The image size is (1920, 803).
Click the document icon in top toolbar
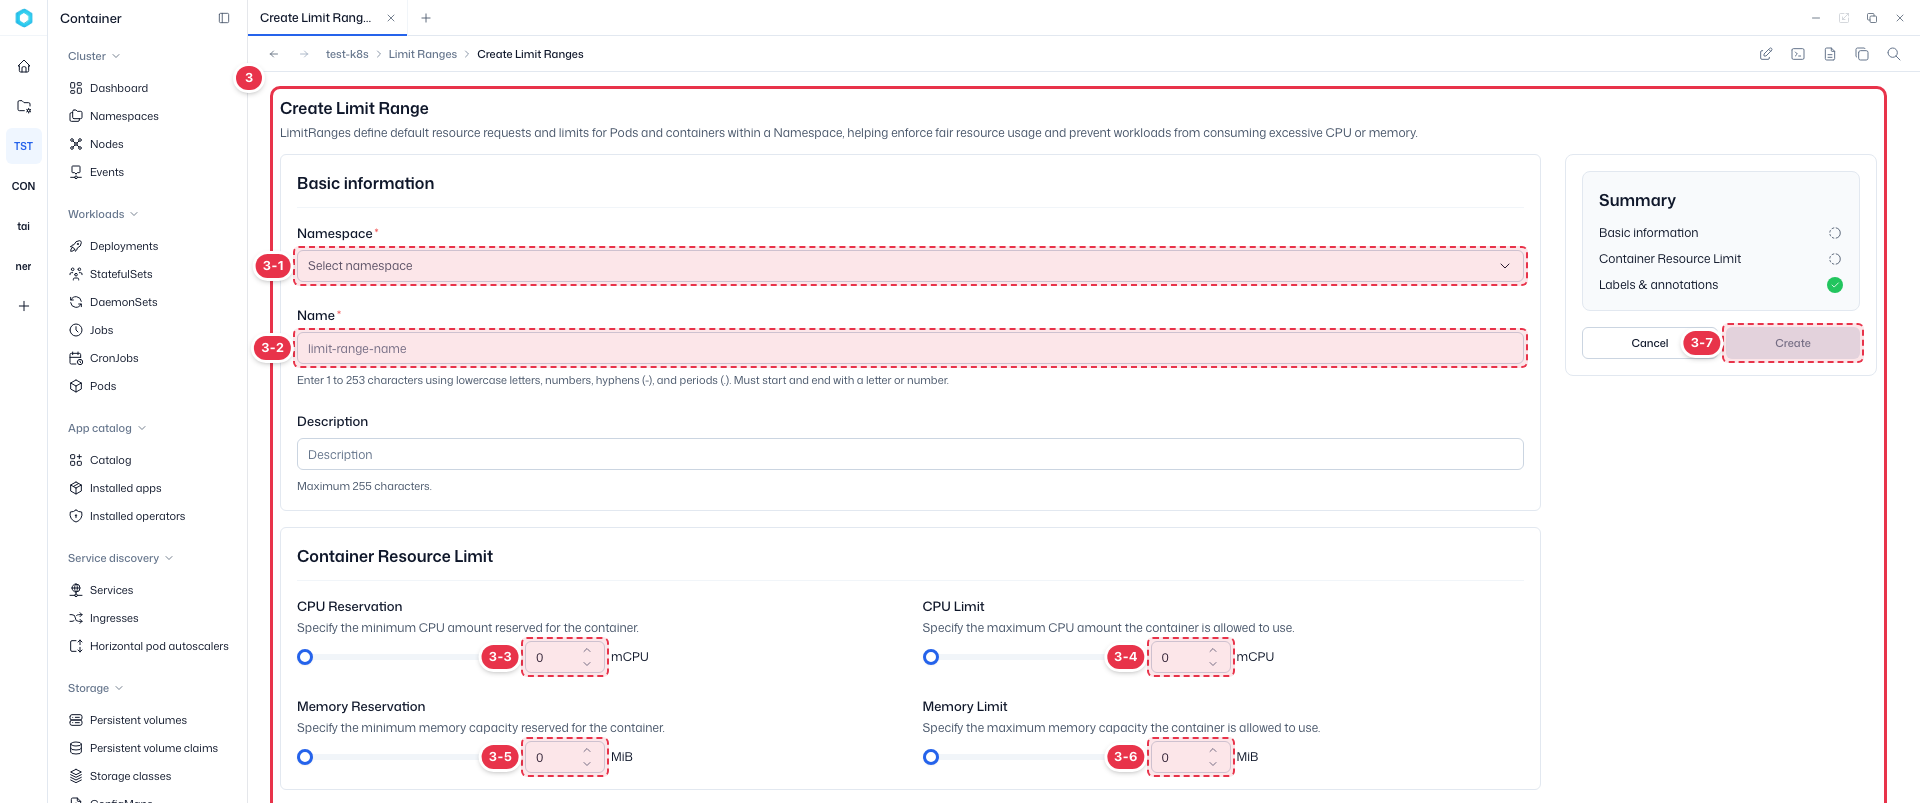pos(1830,54)
